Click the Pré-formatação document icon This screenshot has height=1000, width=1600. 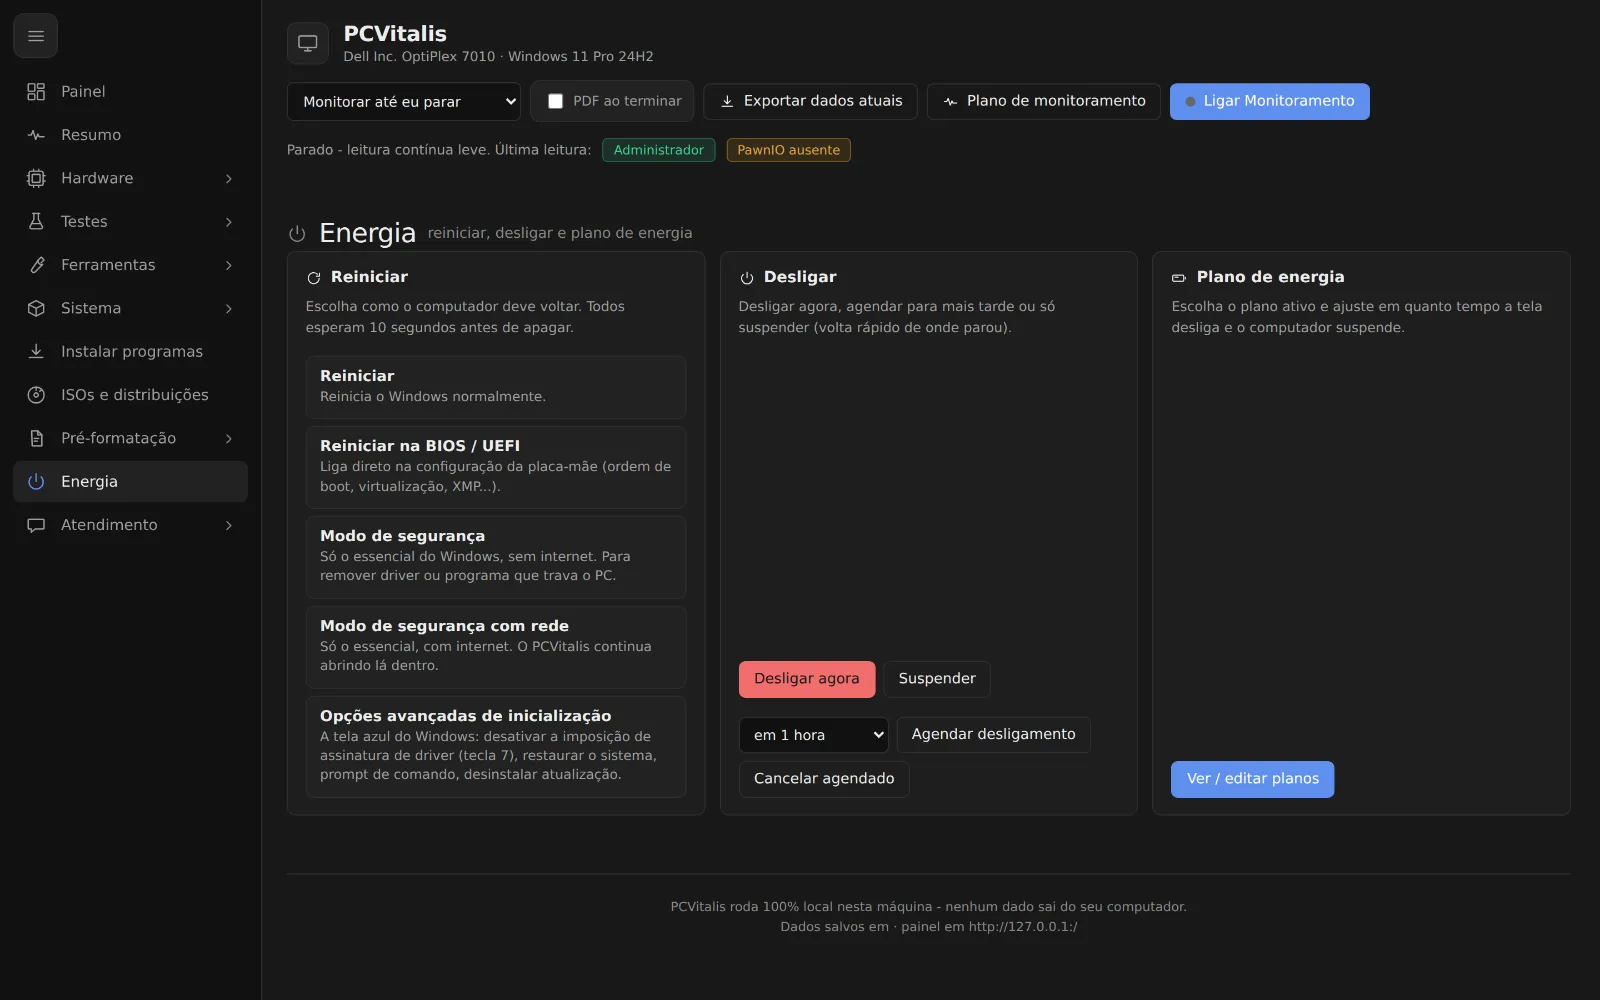pyautogui.click(x=36, y=438)
